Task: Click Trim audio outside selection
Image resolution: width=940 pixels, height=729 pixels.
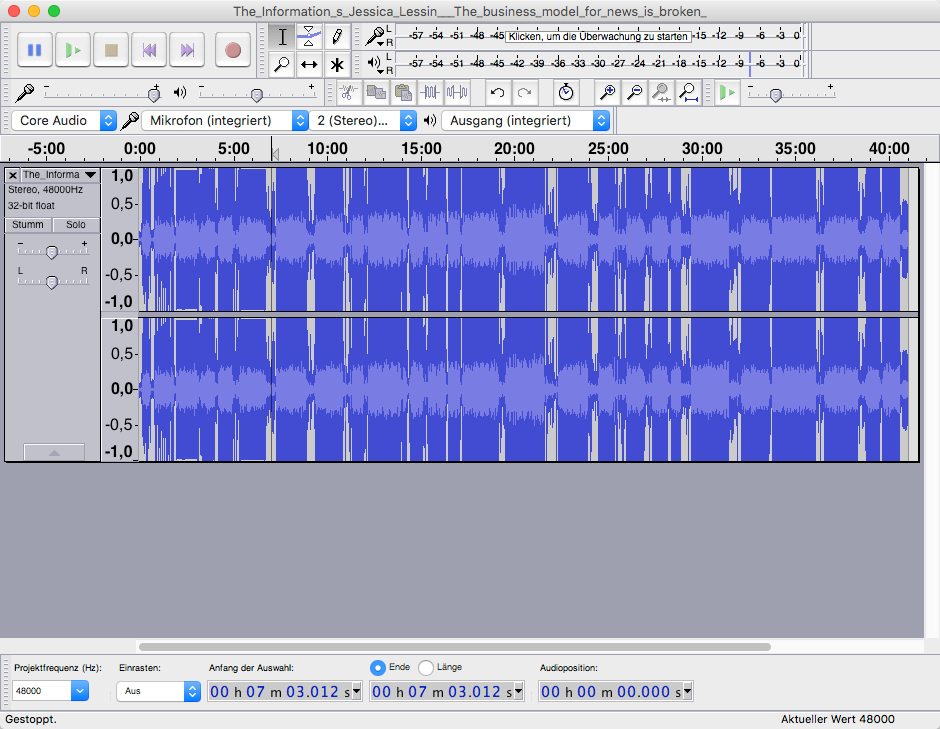Action: [x=430, y=92]
